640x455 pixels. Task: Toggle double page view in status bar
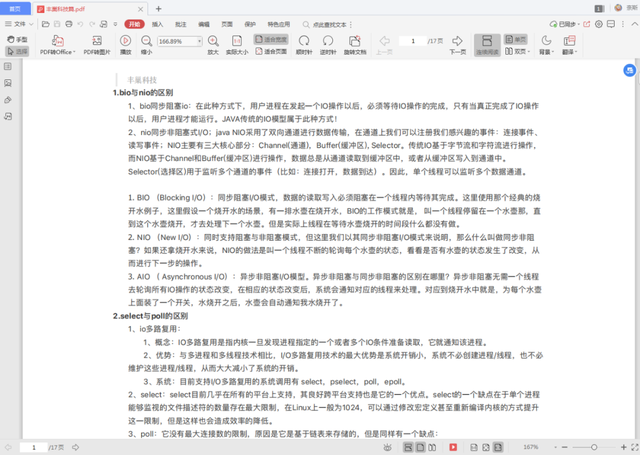click(432, 447)
